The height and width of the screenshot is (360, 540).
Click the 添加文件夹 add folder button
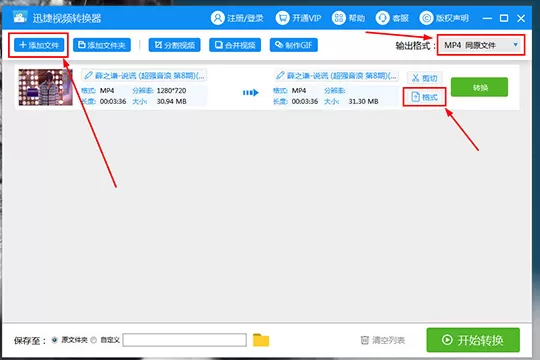(102, 45)
